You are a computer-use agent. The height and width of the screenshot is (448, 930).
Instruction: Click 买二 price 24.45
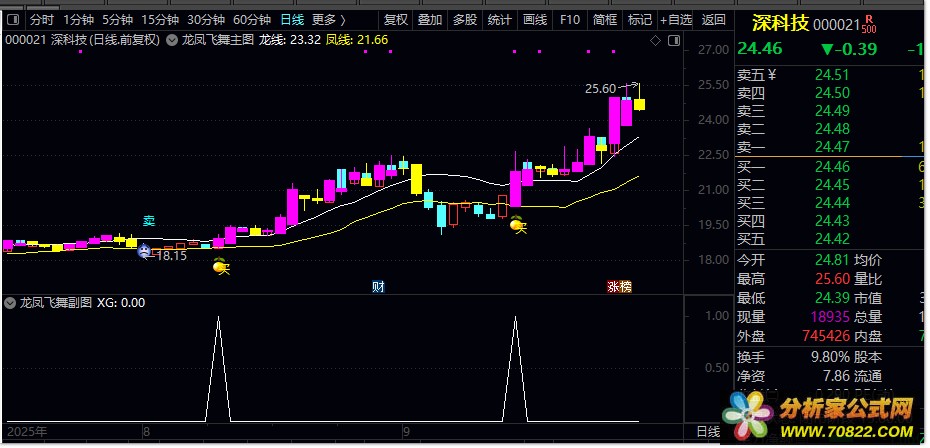click(x=832, y=185)
